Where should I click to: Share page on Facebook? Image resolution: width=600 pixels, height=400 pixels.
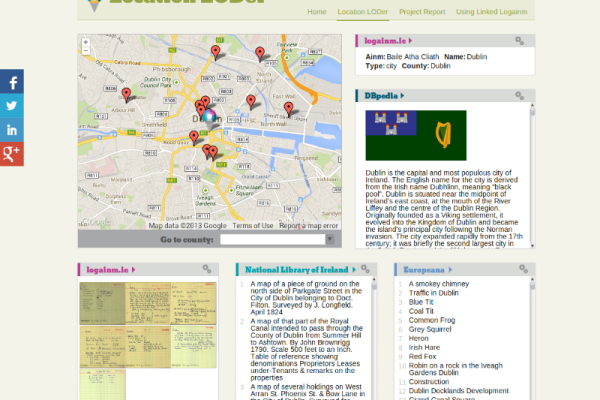click(x=12, y=82)
